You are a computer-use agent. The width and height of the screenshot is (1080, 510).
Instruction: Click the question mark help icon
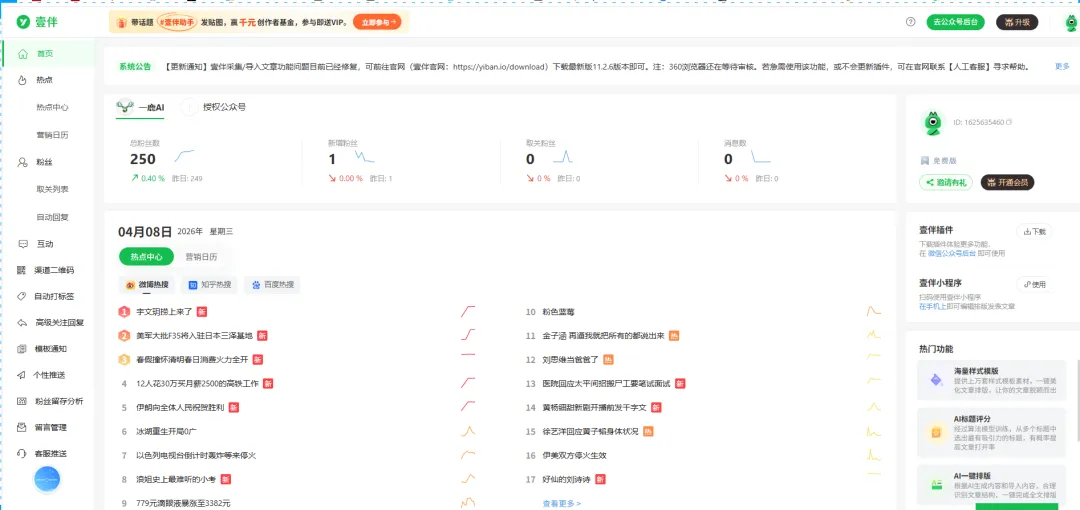[x=911, y=22]
